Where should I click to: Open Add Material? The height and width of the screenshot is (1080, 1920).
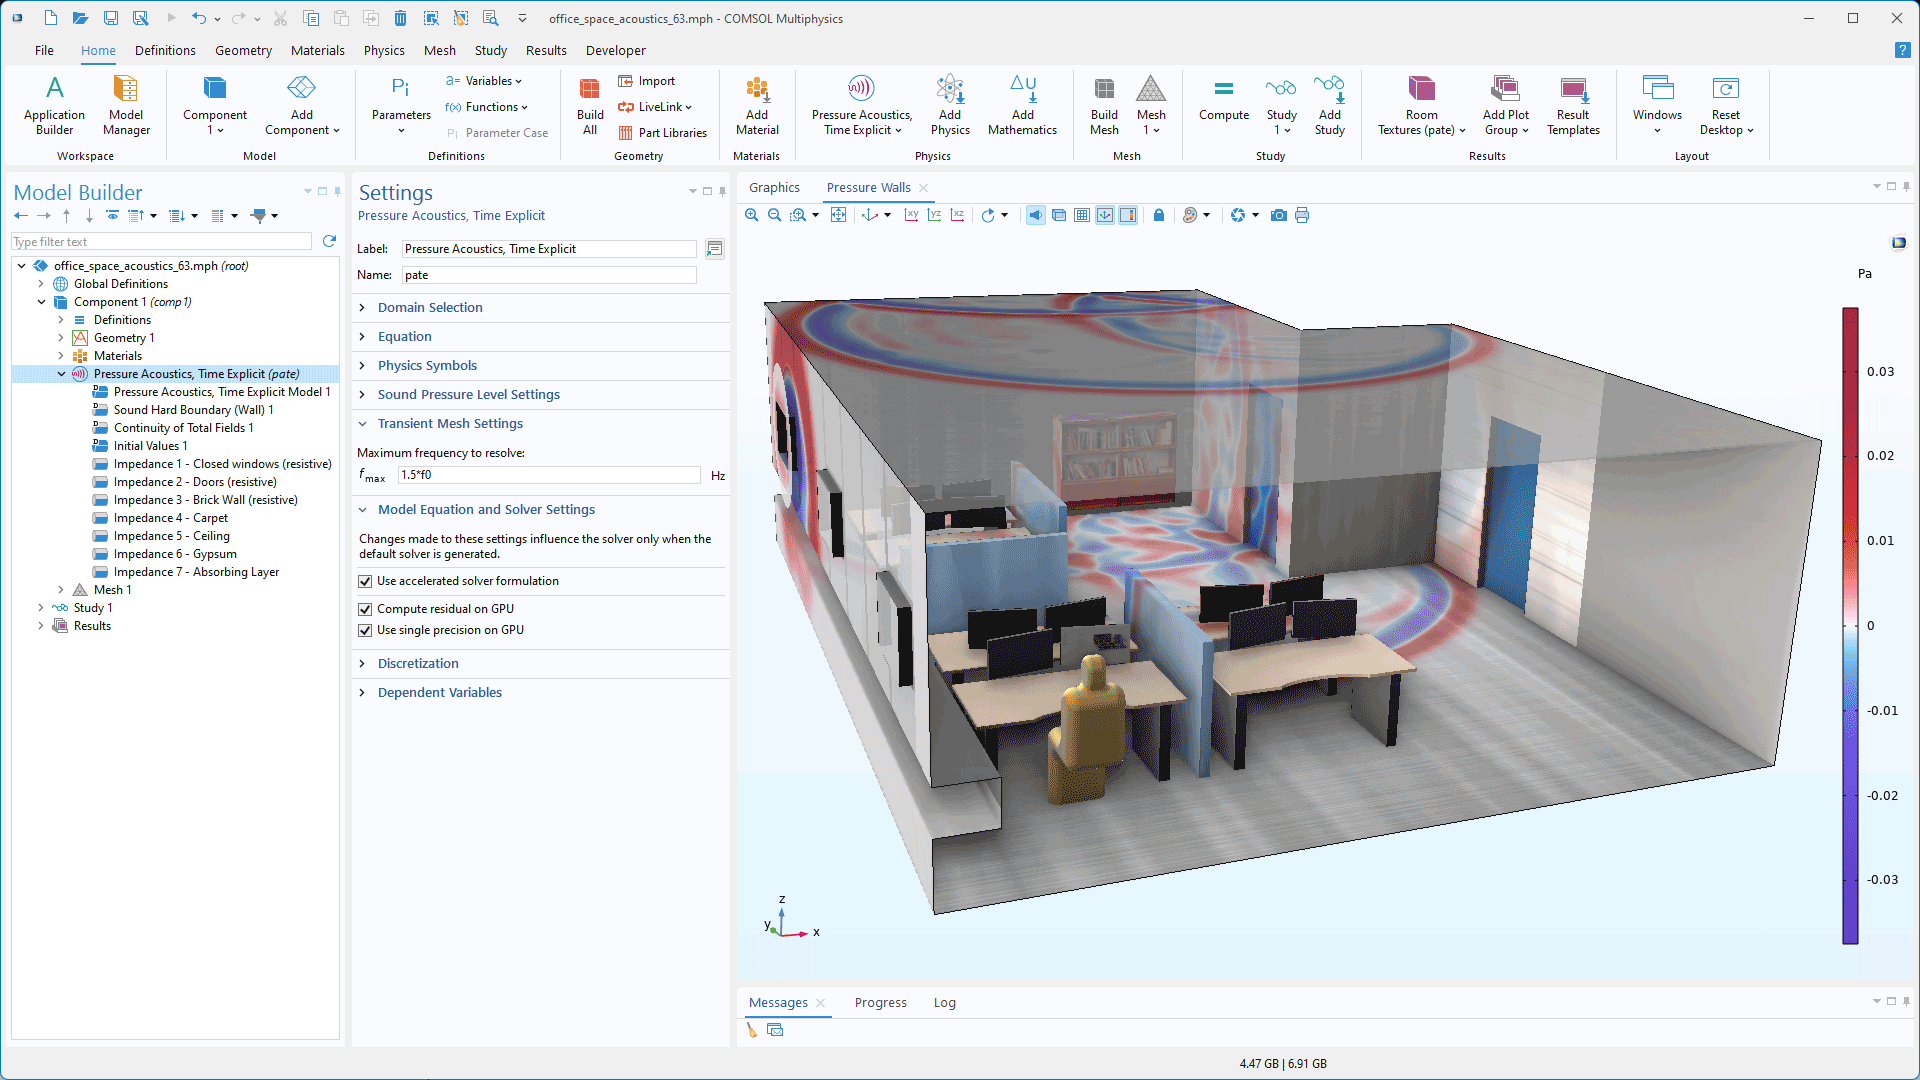click(x=757, y=105)
